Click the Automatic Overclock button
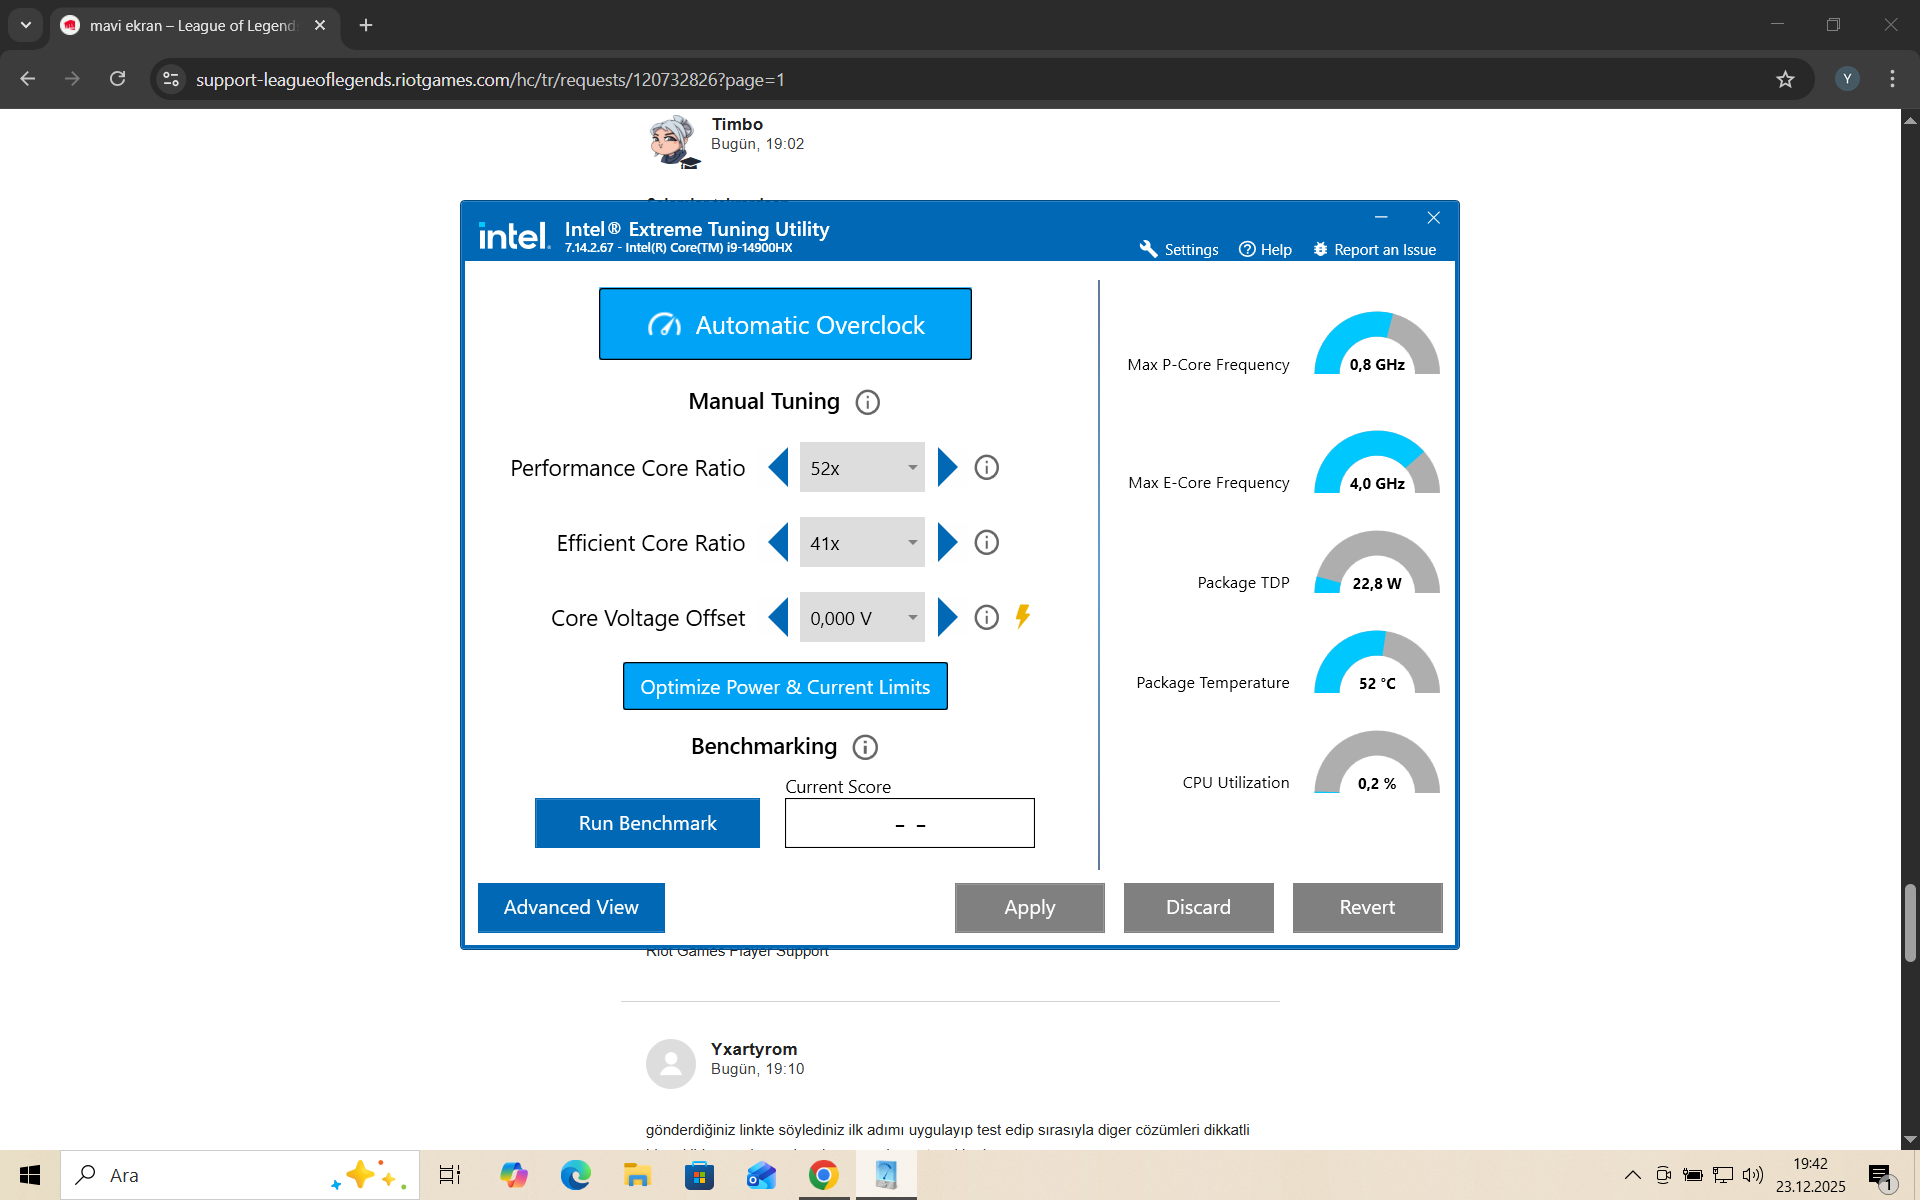 tap(785, 324)
